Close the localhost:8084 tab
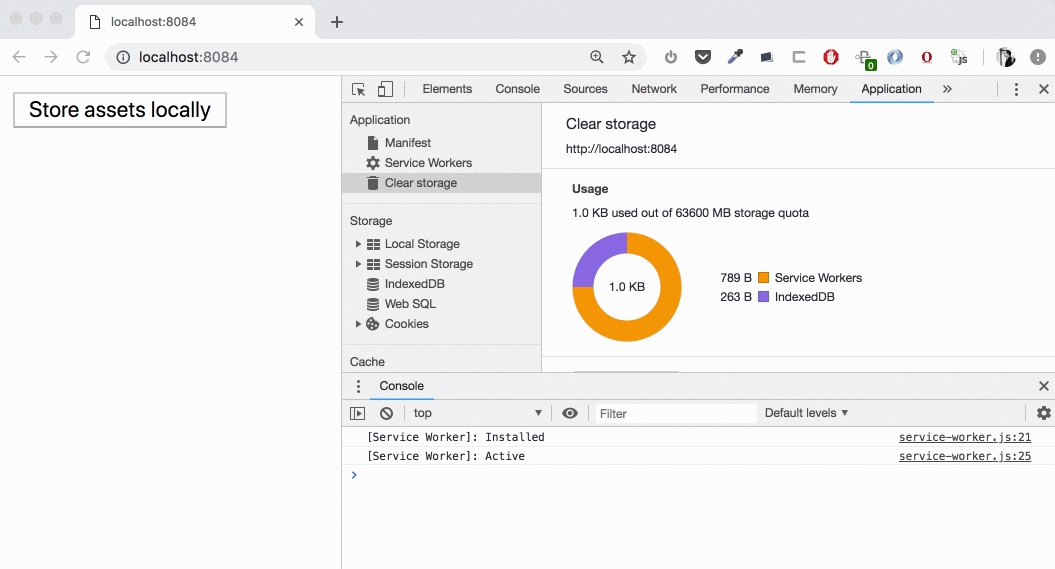 click(x=299, y=22)
